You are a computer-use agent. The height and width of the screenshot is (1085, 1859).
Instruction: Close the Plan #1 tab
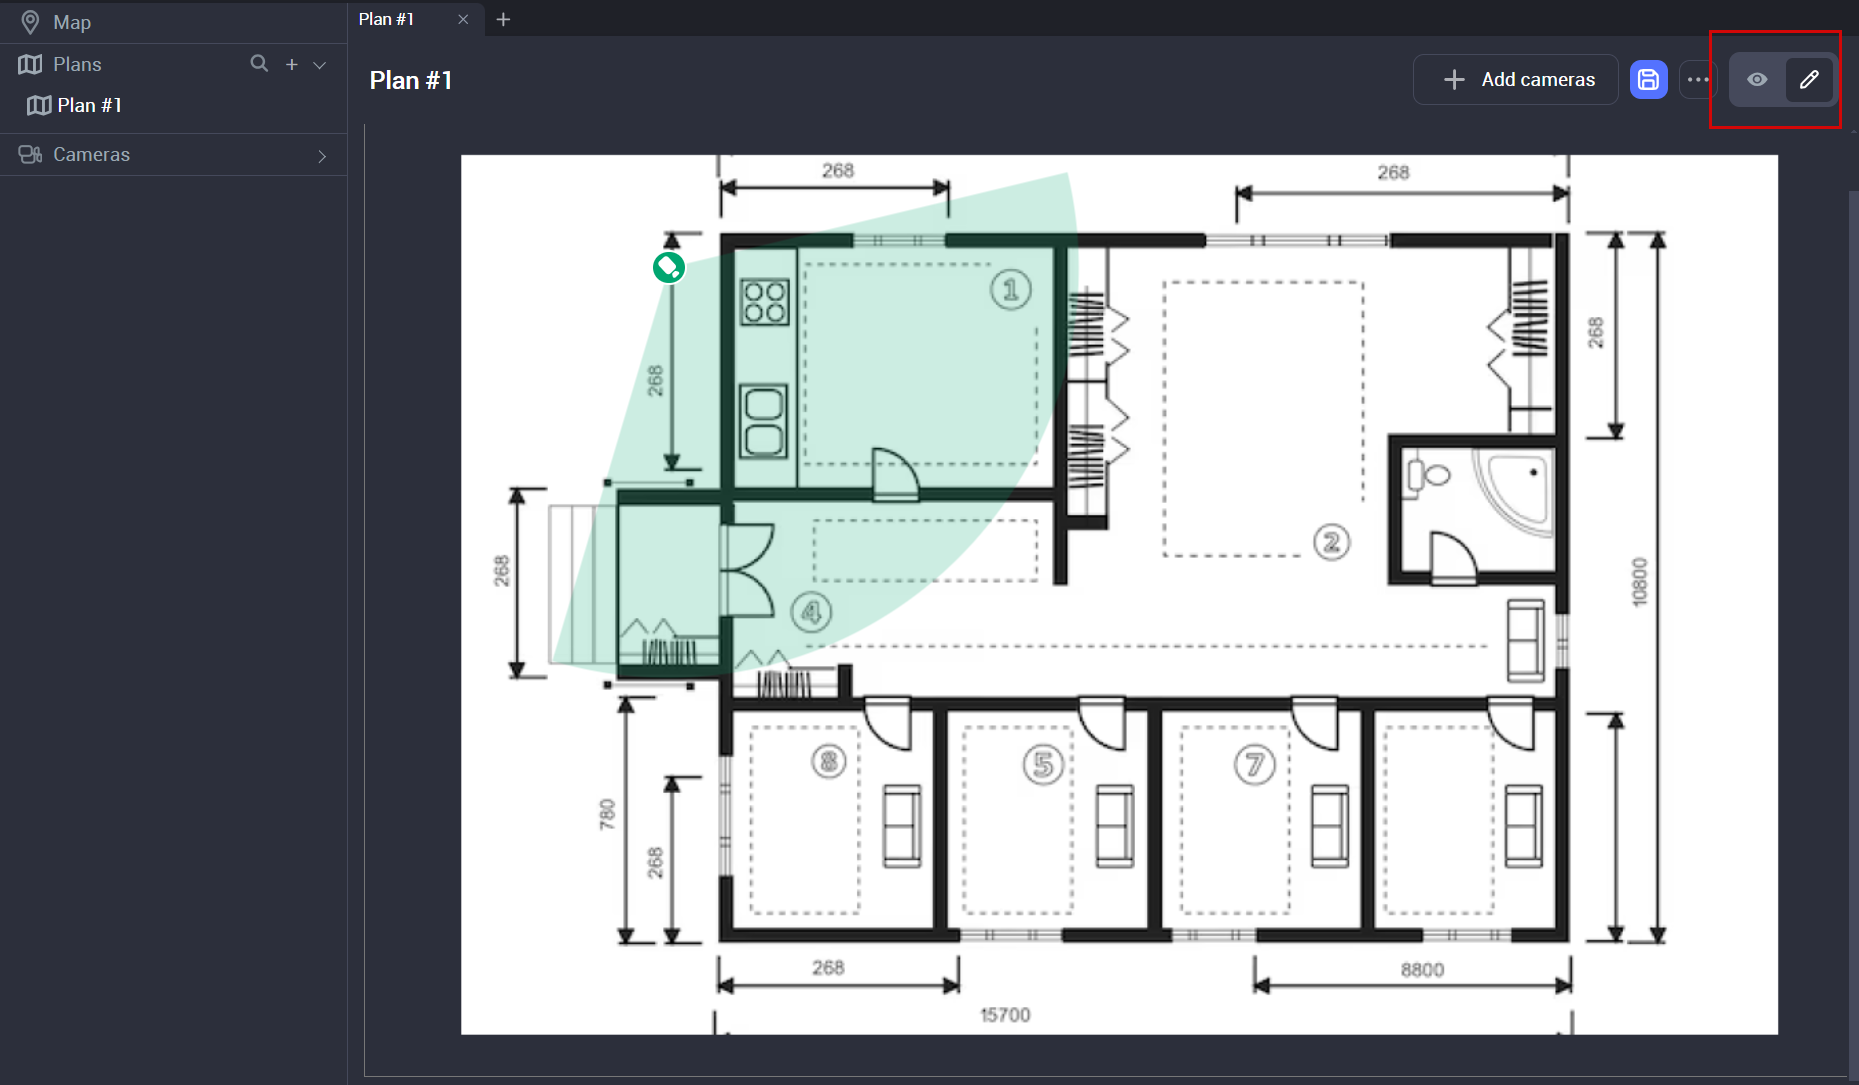point(463,19)
